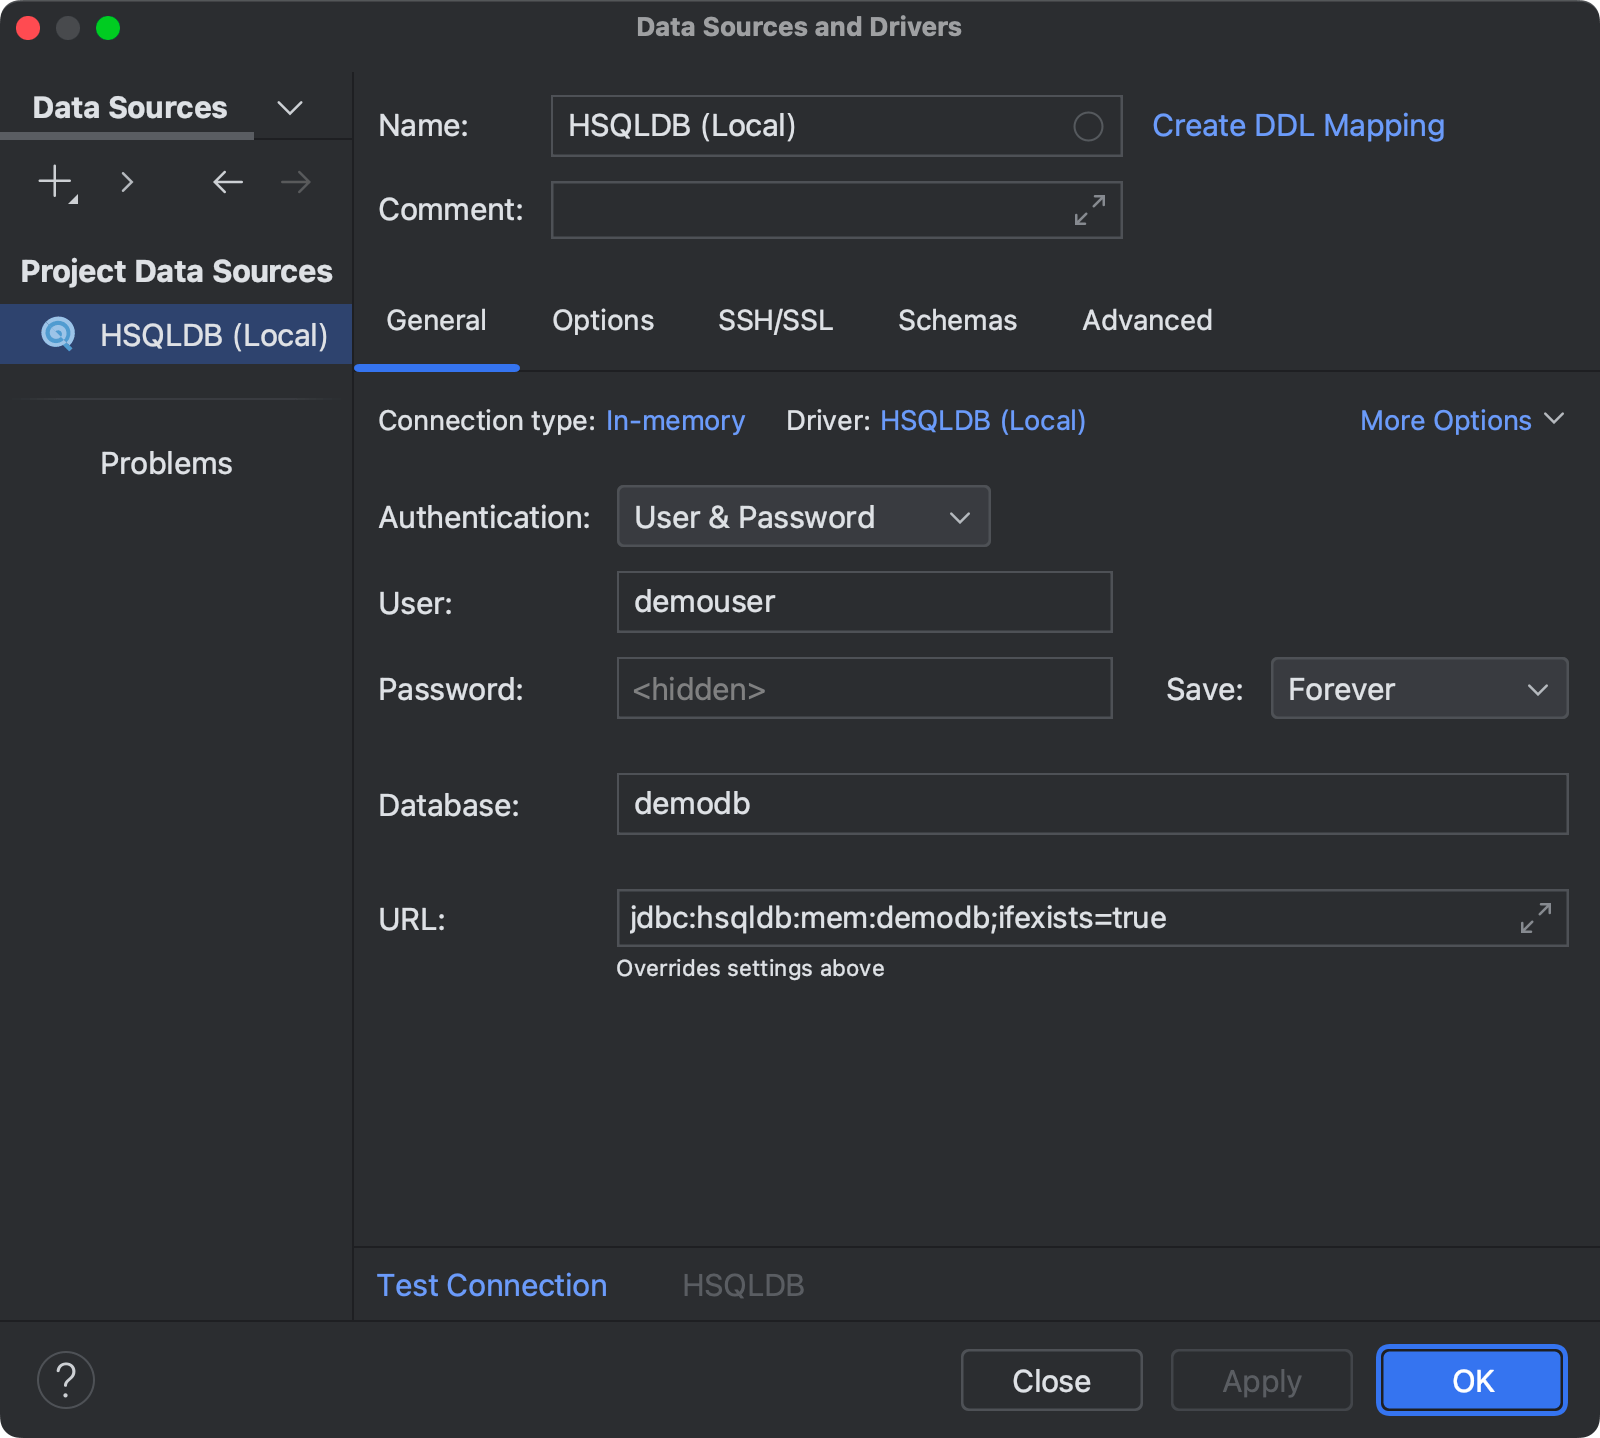The width and height of the screenshot is (1600, 1438).
Task: Expand the URL field editor icon
Action: 1537,918
